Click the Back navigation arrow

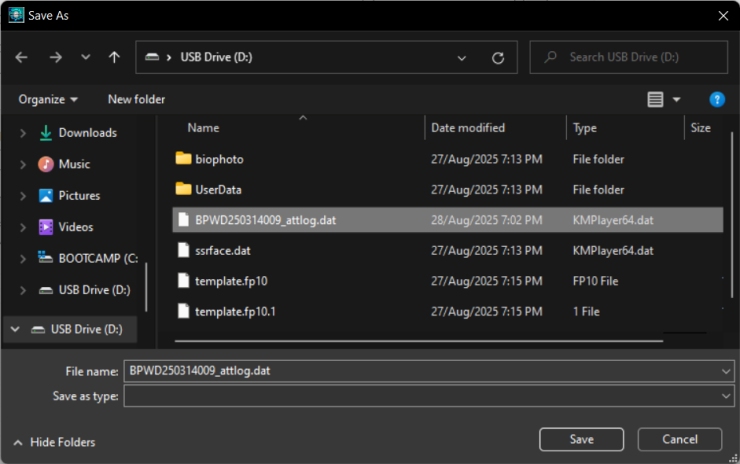(x=22, y=58)
